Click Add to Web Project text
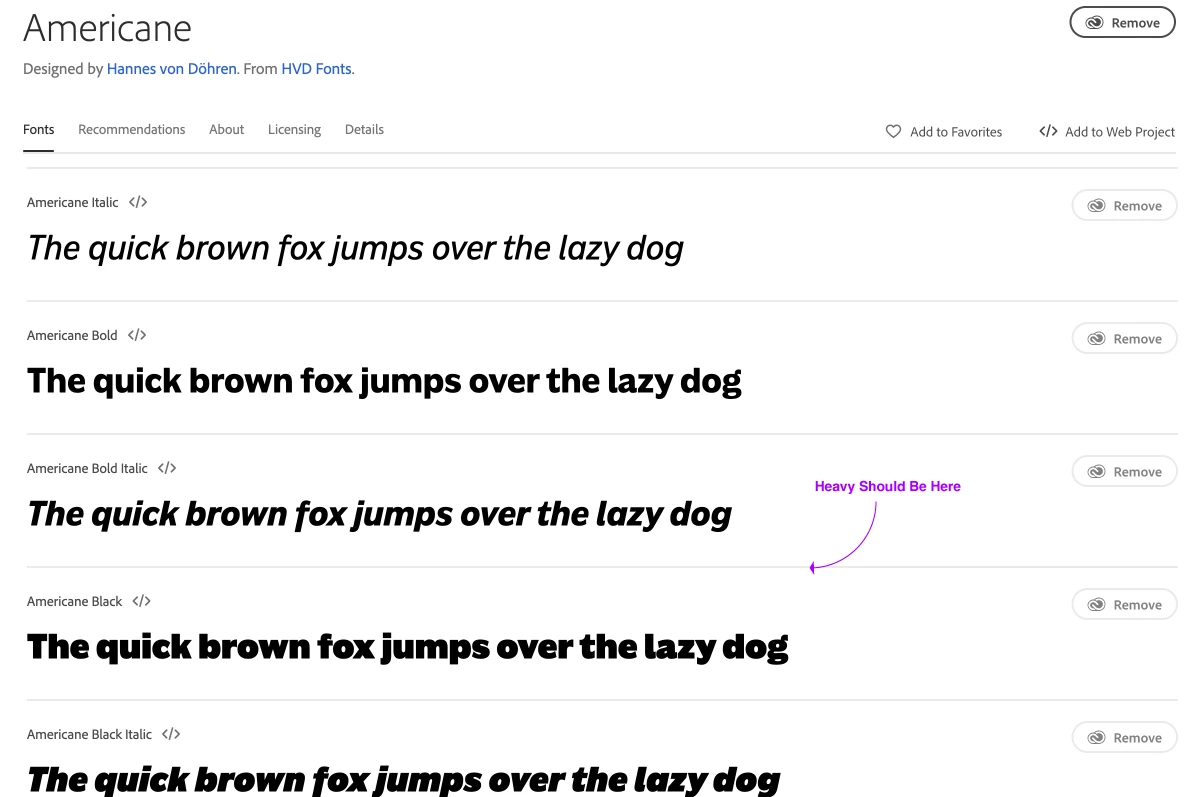 click(1119, 132)
